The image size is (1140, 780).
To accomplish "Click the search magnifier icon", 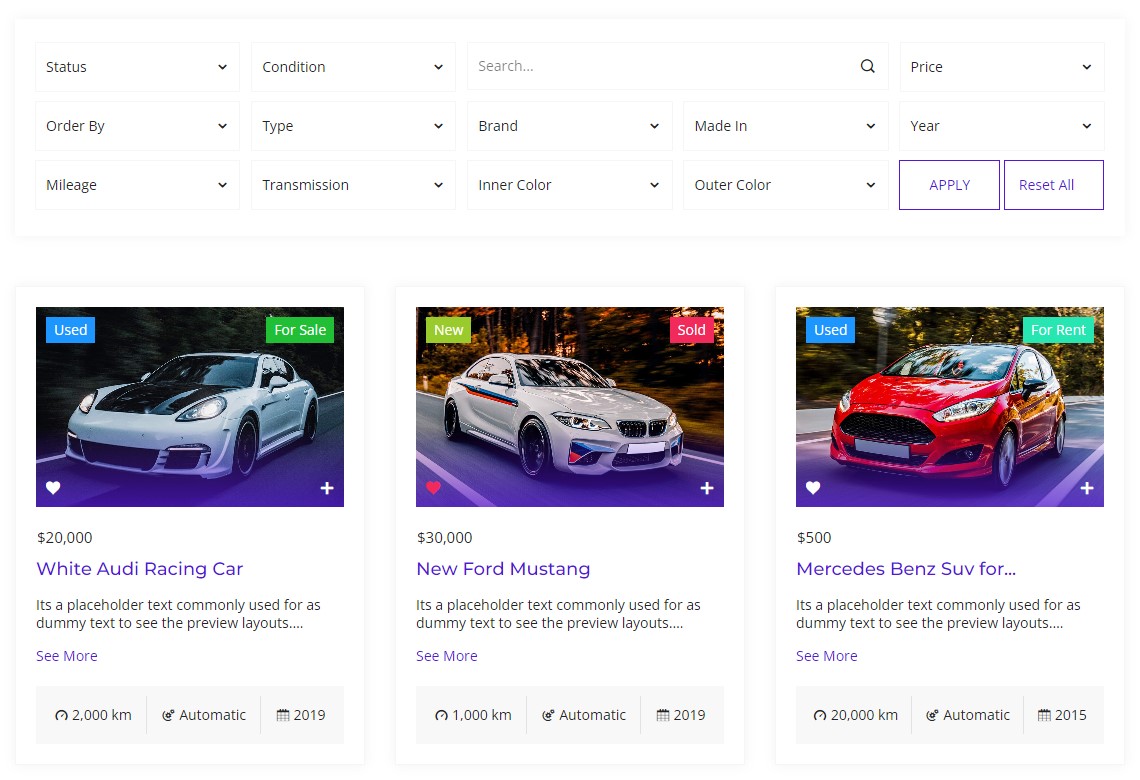I will coord(867,66).
